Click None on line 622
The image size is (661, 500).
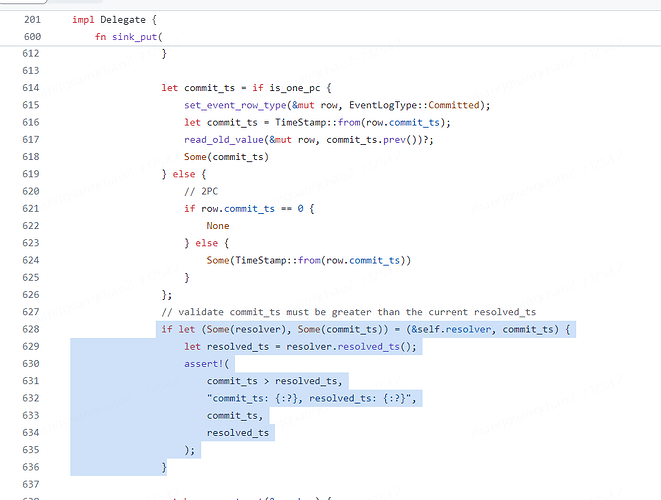(218, 226)
